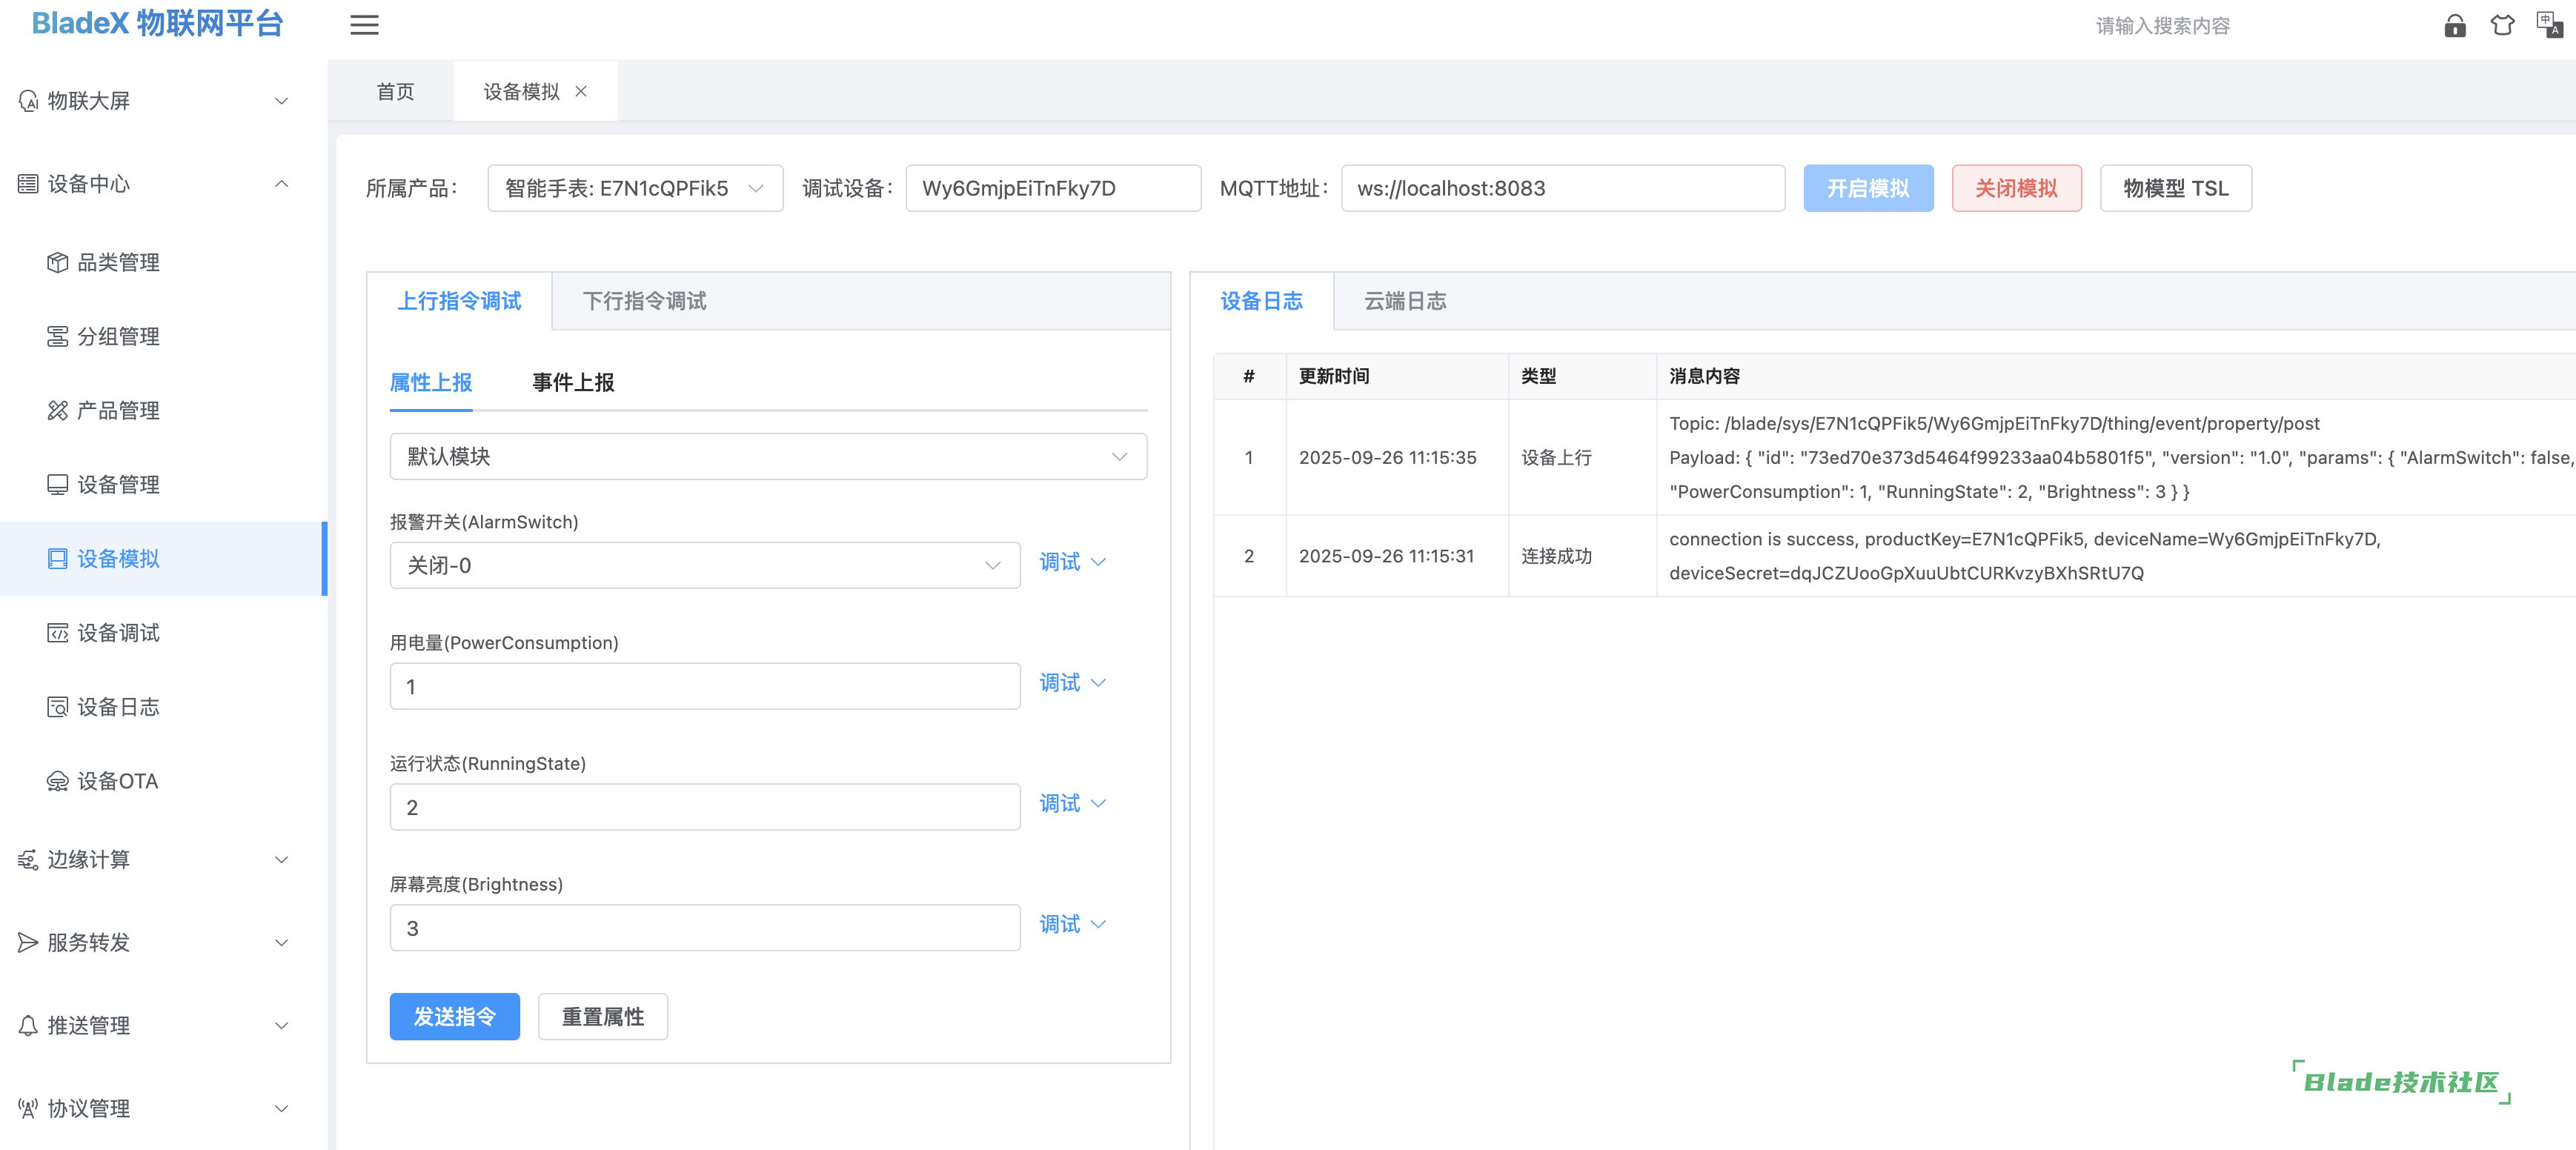The image size is (2576, 1150).
Task: Focus the PowerConsumption input field
Action: pyautogui.click(x=705, y=686)
